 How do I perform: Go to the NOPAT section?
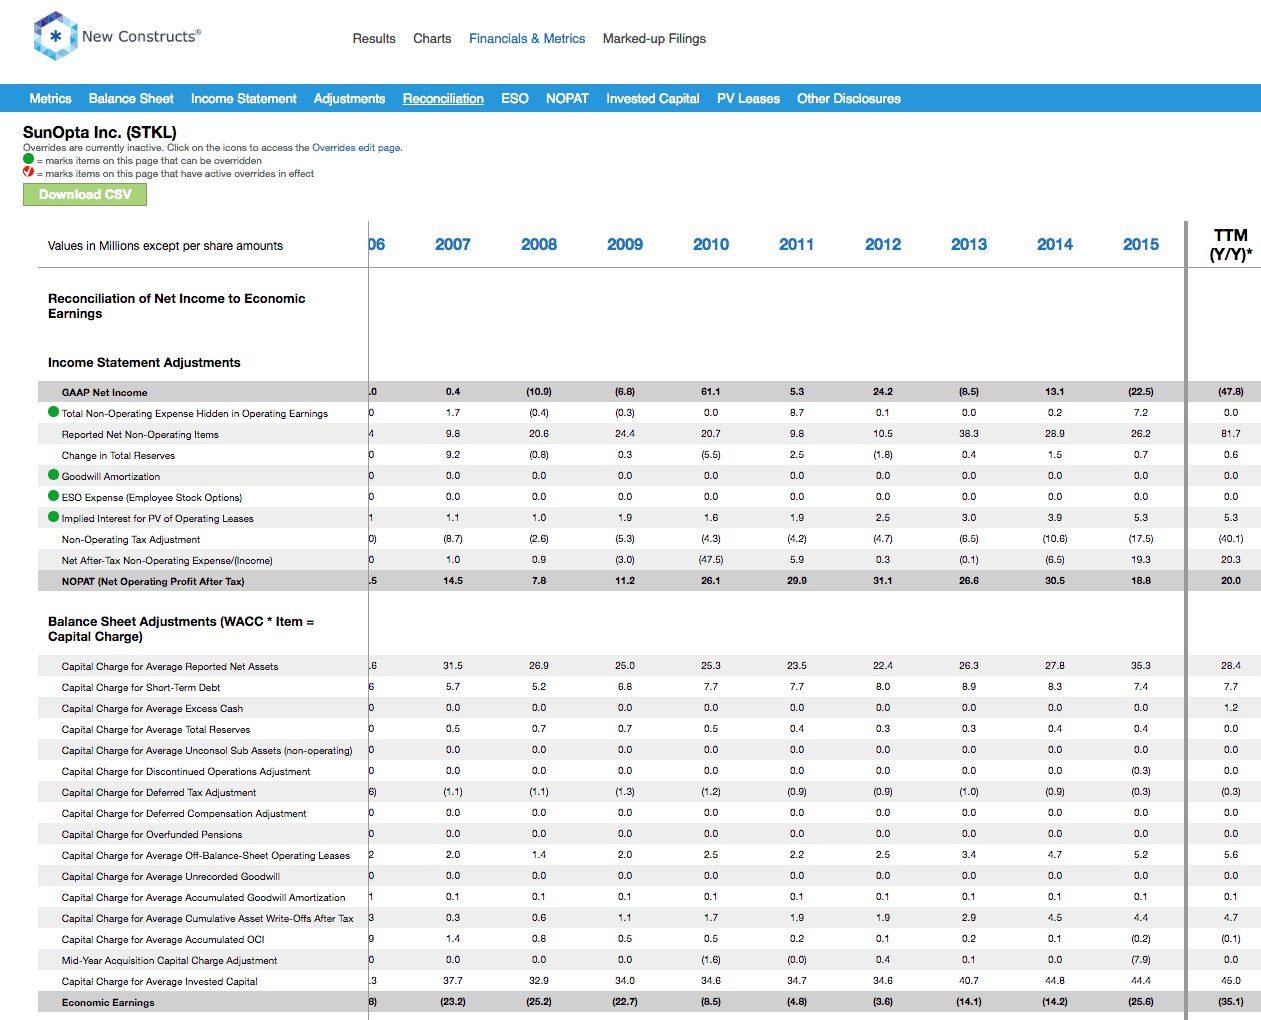click(567, 99)
